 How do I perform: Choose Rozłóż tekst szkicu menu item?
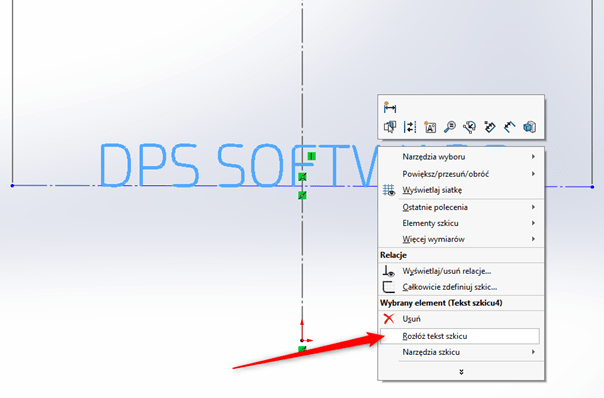(460, 336)
